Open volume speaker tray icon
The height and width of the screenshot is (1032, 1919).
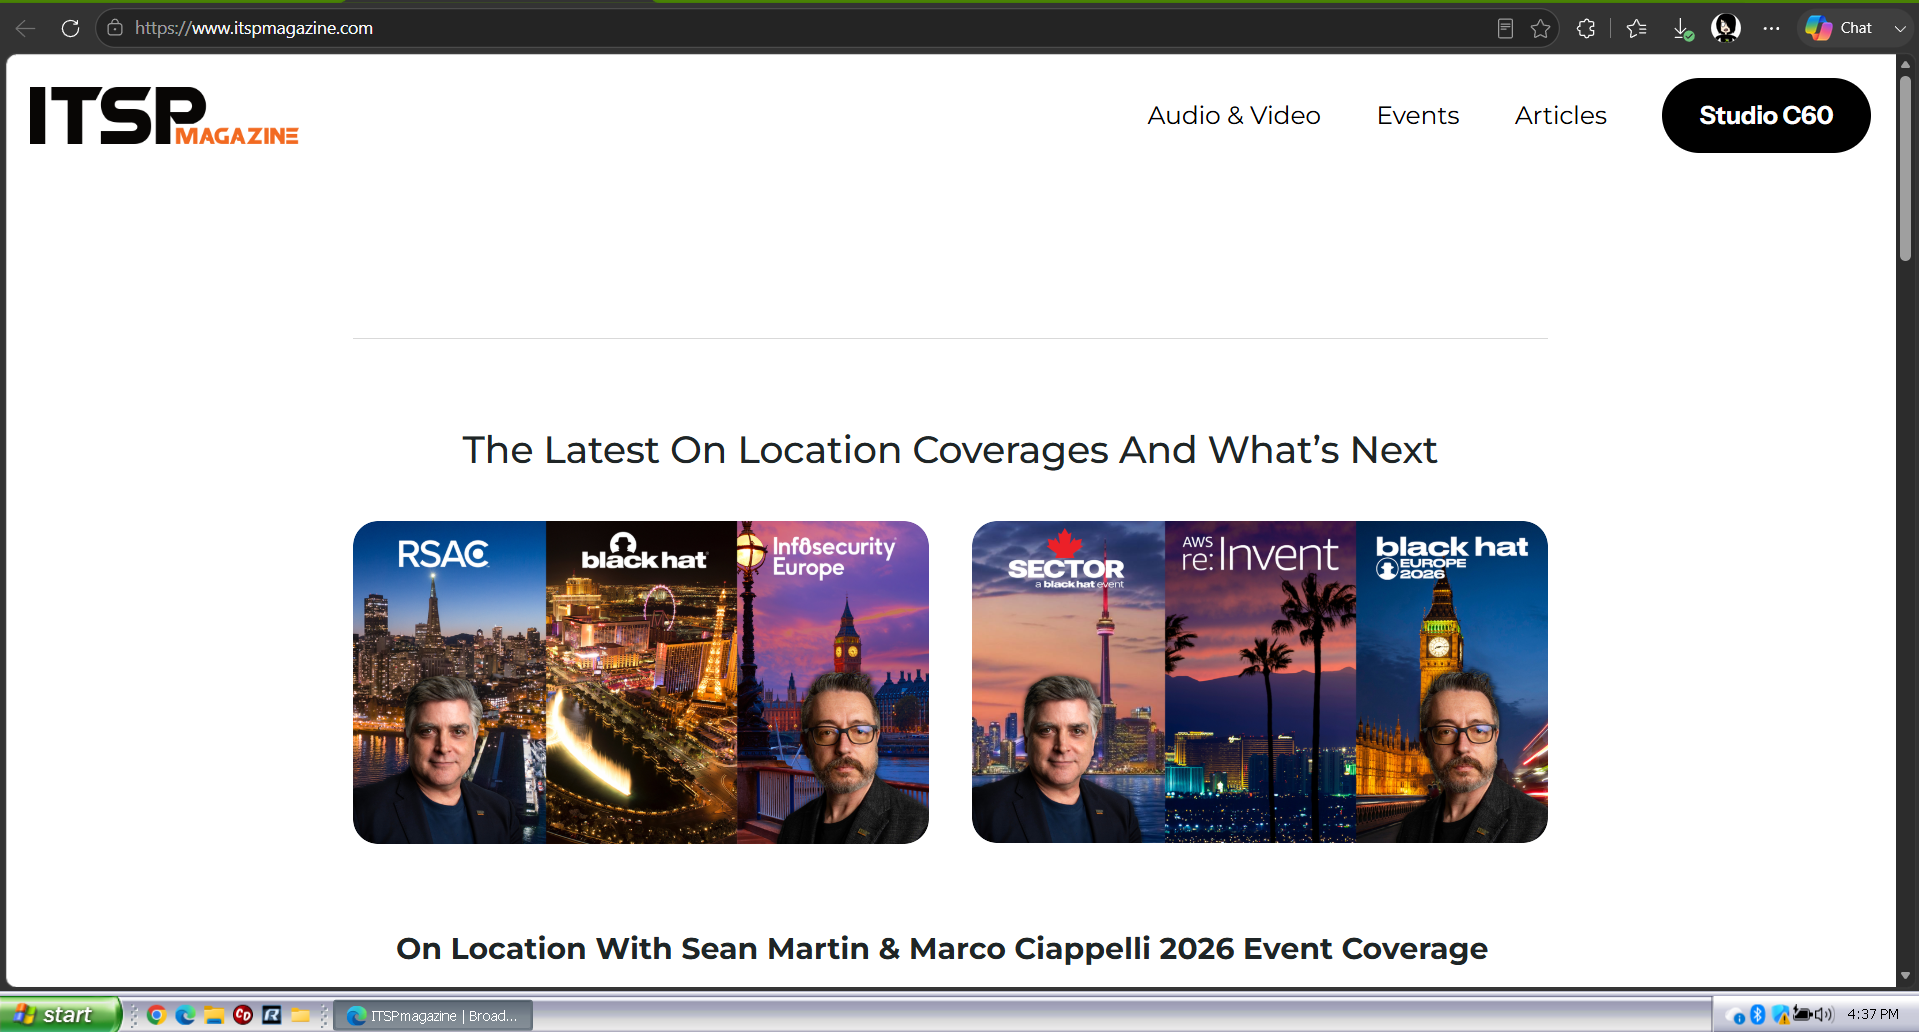coord(1824,1015)
